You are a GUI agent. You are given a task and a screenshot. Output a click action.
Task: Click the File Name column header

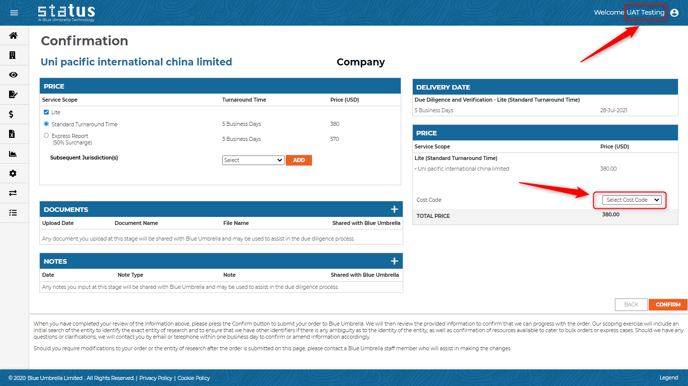click(236, 223)
